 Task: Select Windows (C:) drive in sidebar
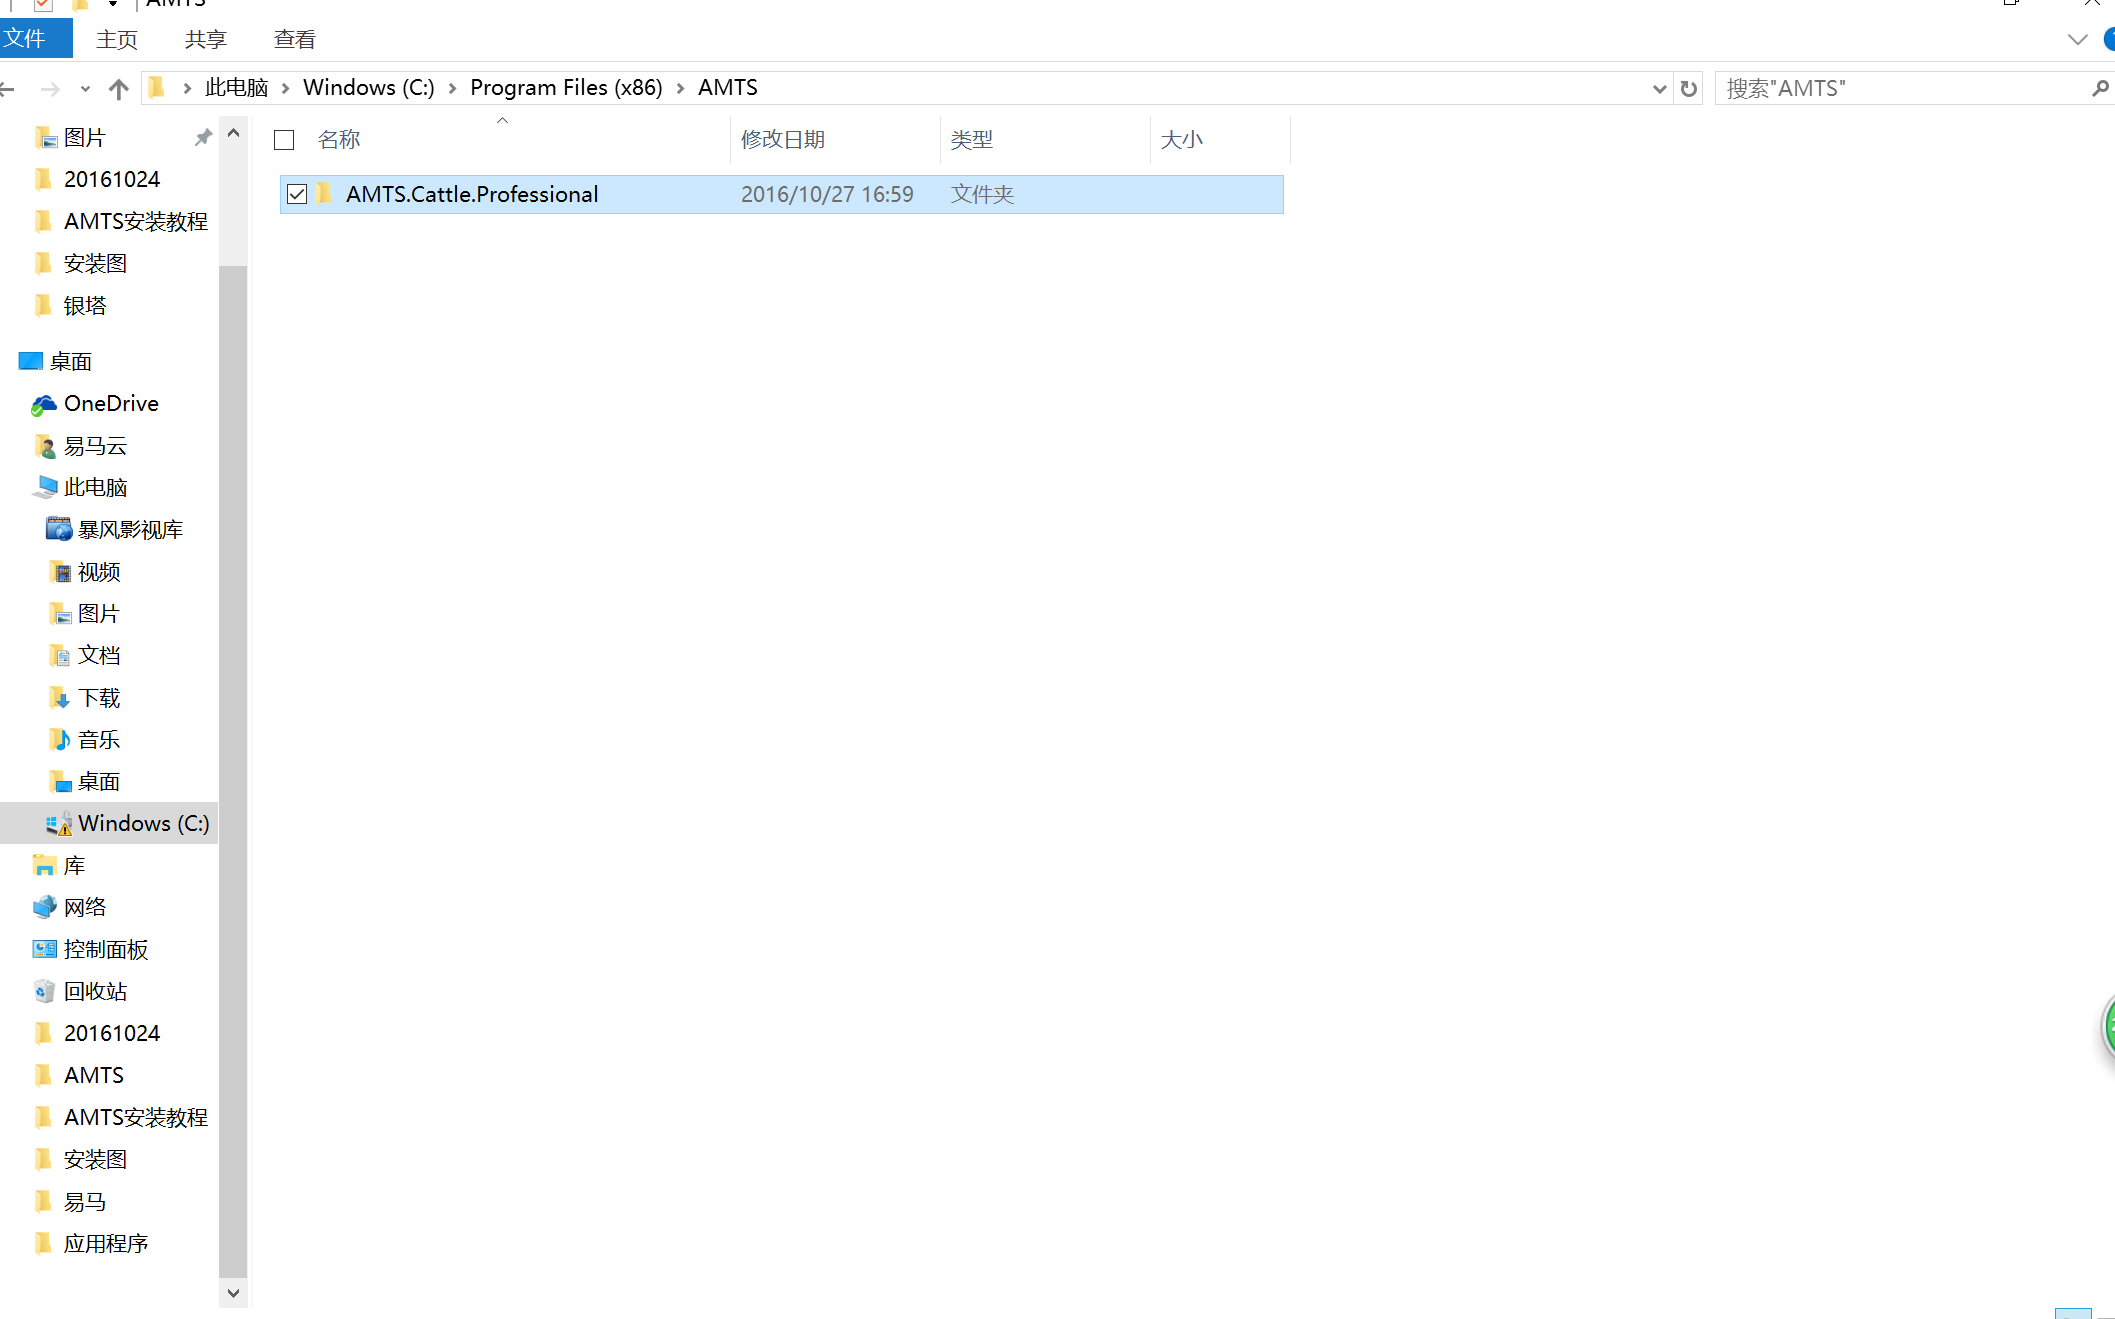click(x=109, y=823)
